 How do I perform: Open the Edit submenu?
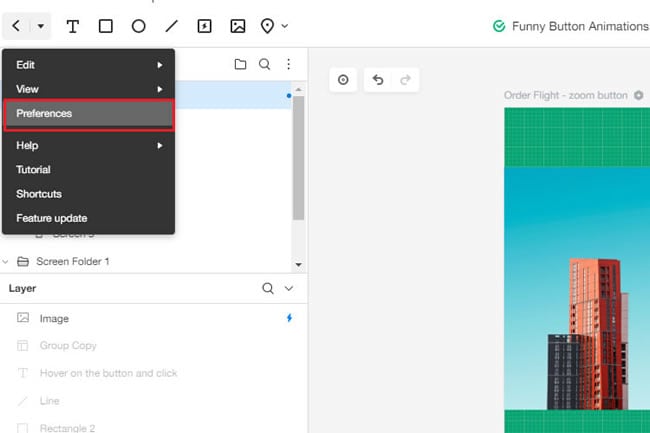coord(89,65)
